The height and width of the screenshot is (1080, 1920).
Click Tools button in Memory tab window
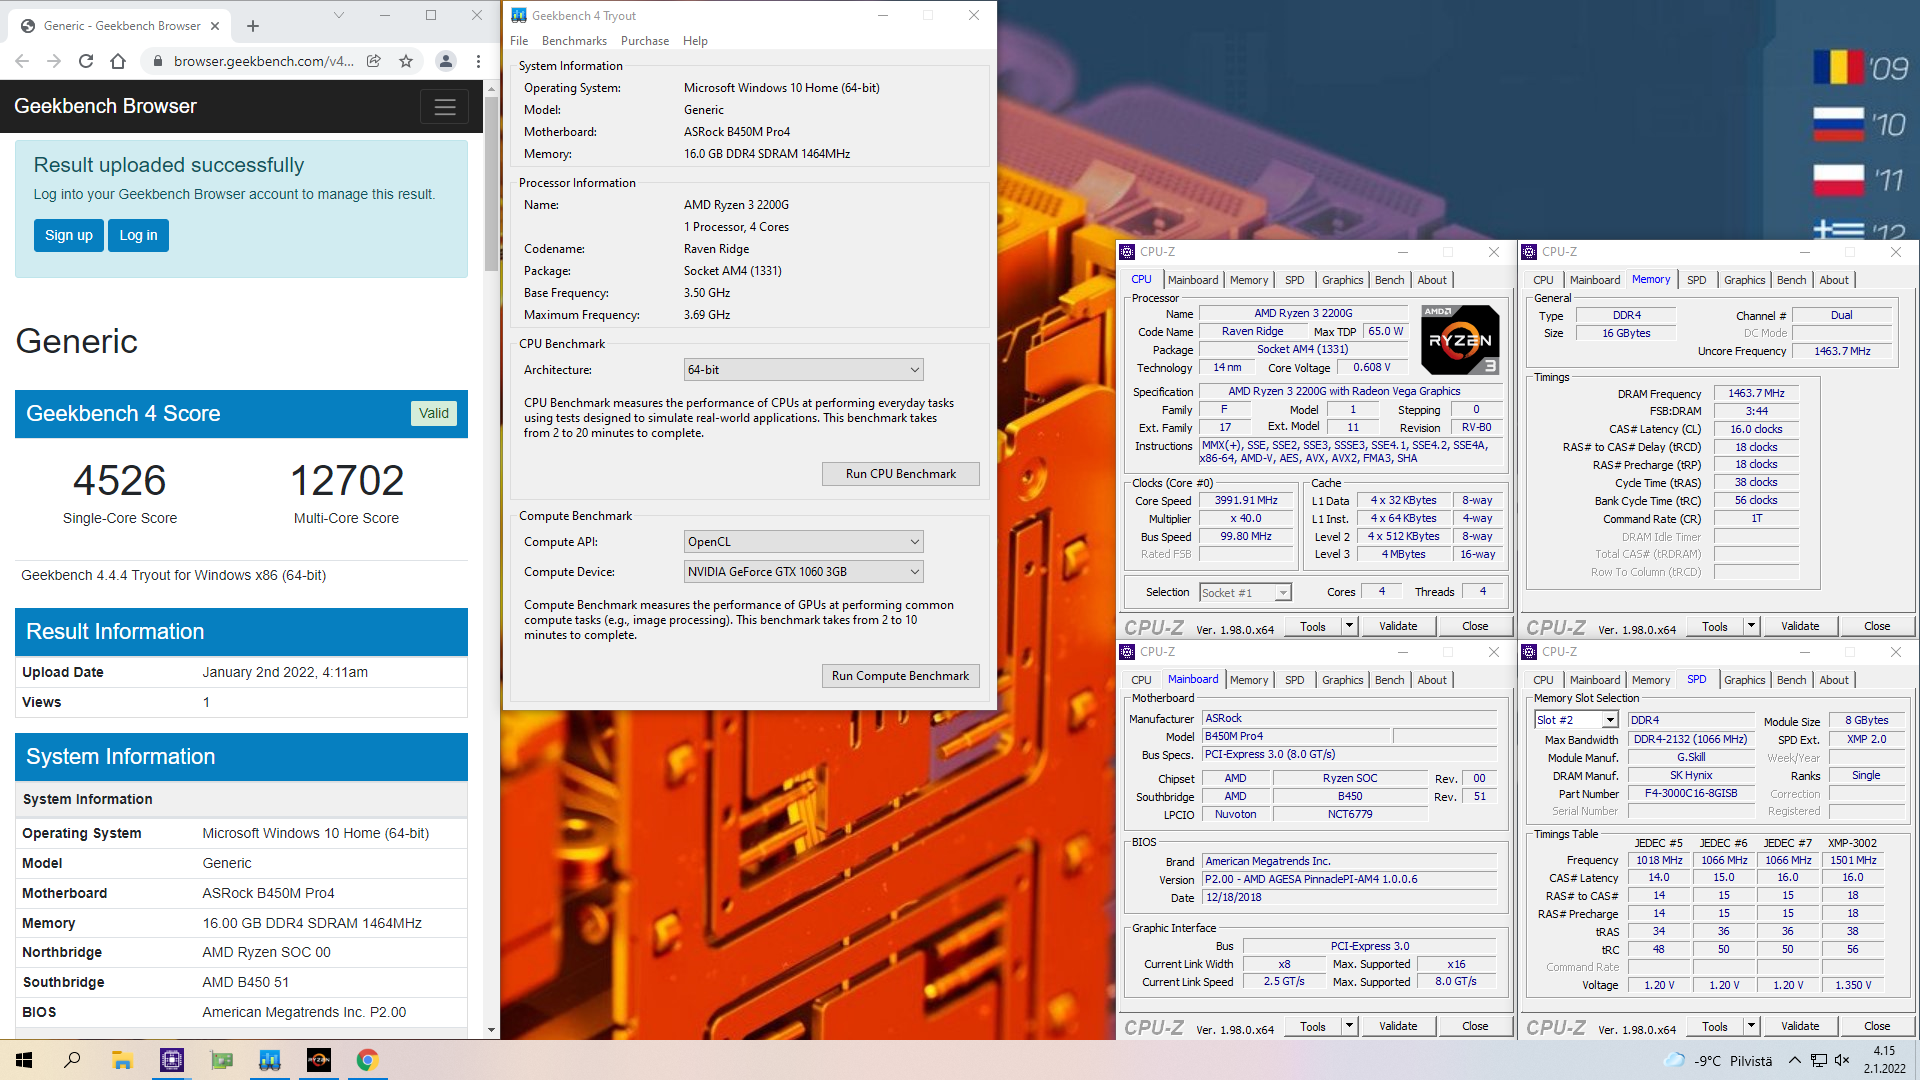(x=1714, y=626)
